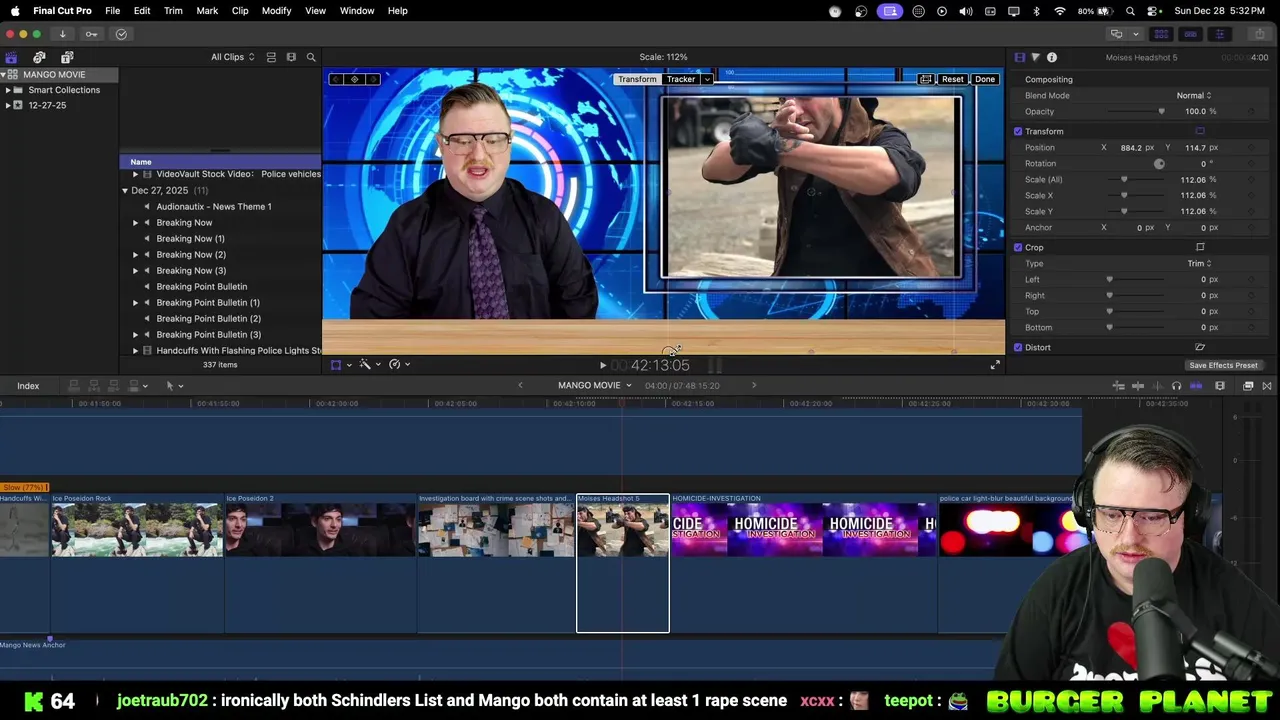Disable the Crop checkbox
This screenshot has width=1280, height=720.
(1018, 247)
